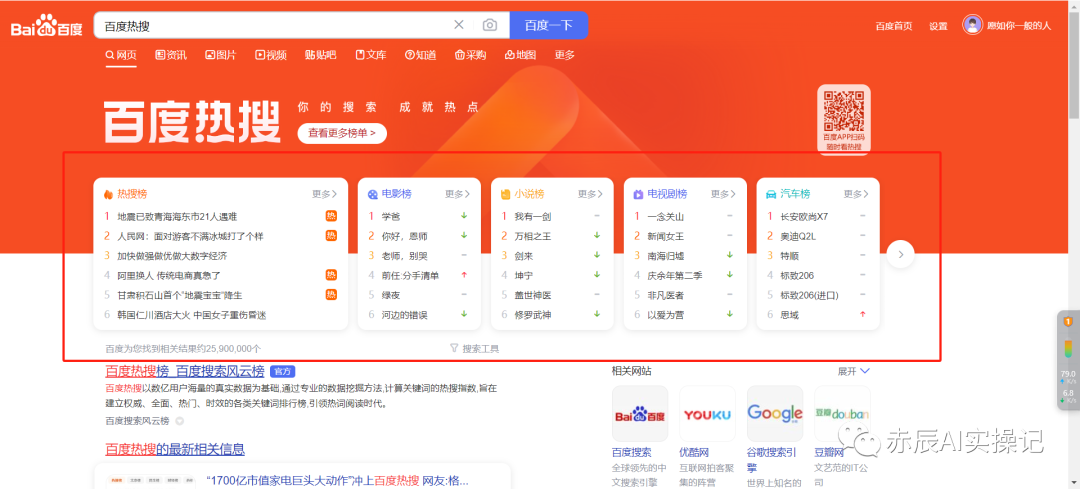1080x489 pixels.
Task: Open TV series 以爱为营
Action: (x=665, y=315)
